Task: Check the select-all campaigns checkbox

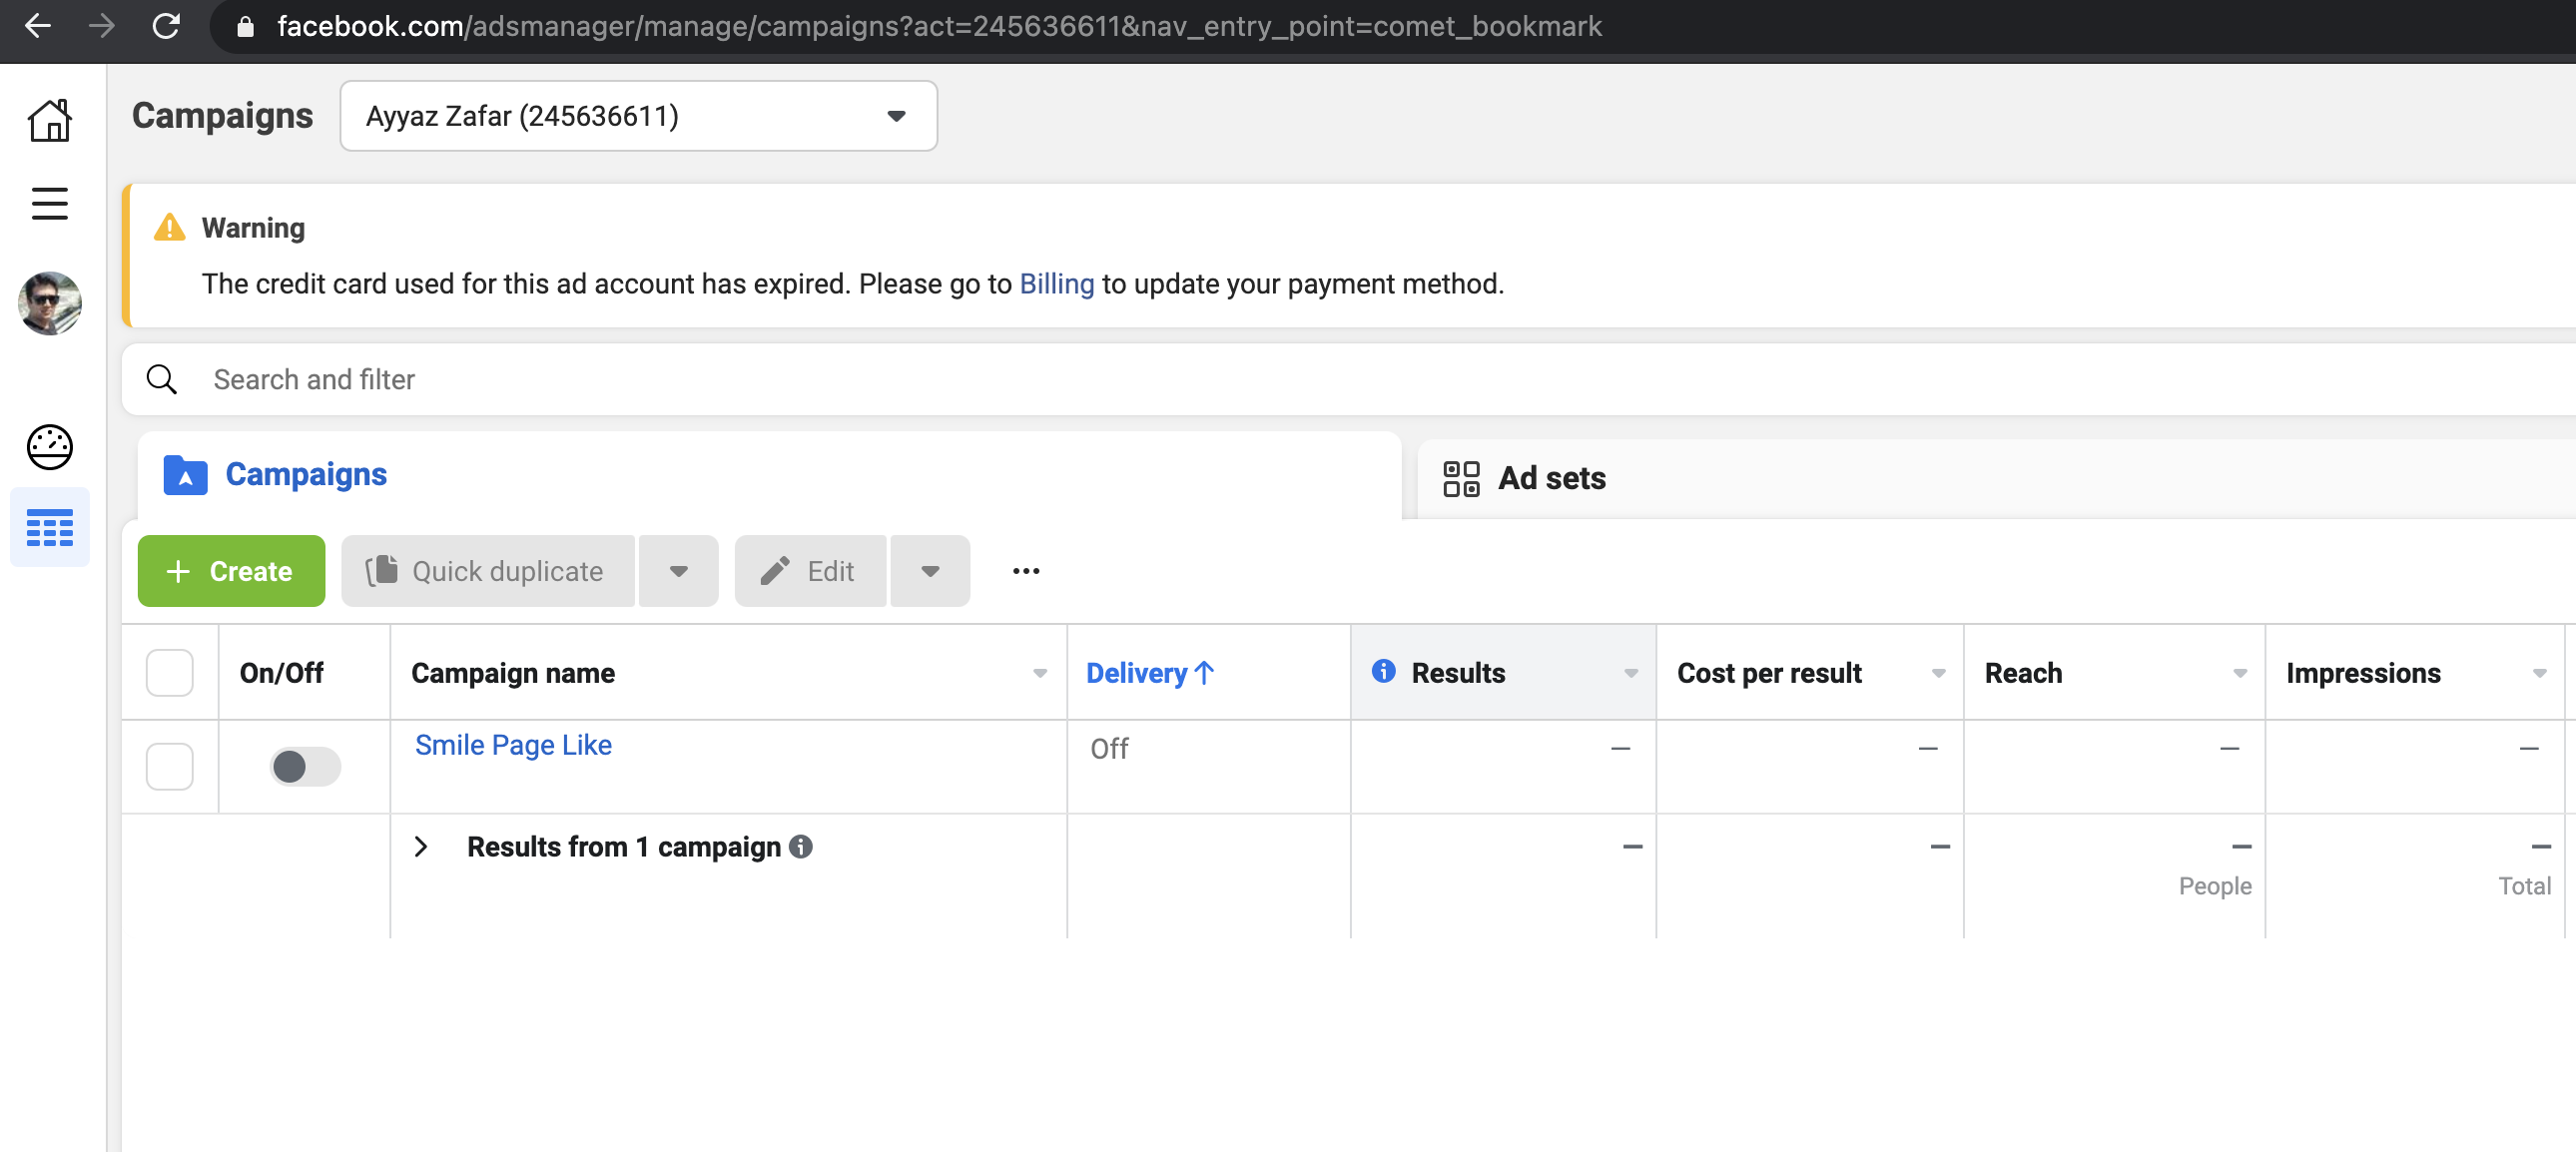Action: (169, 673)
